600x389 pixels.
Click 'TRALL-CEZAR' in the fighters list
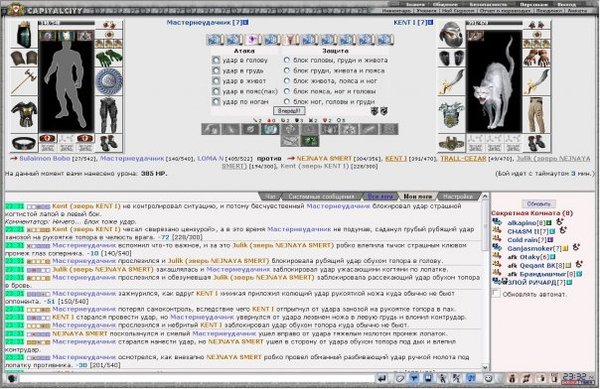(463, 158)
